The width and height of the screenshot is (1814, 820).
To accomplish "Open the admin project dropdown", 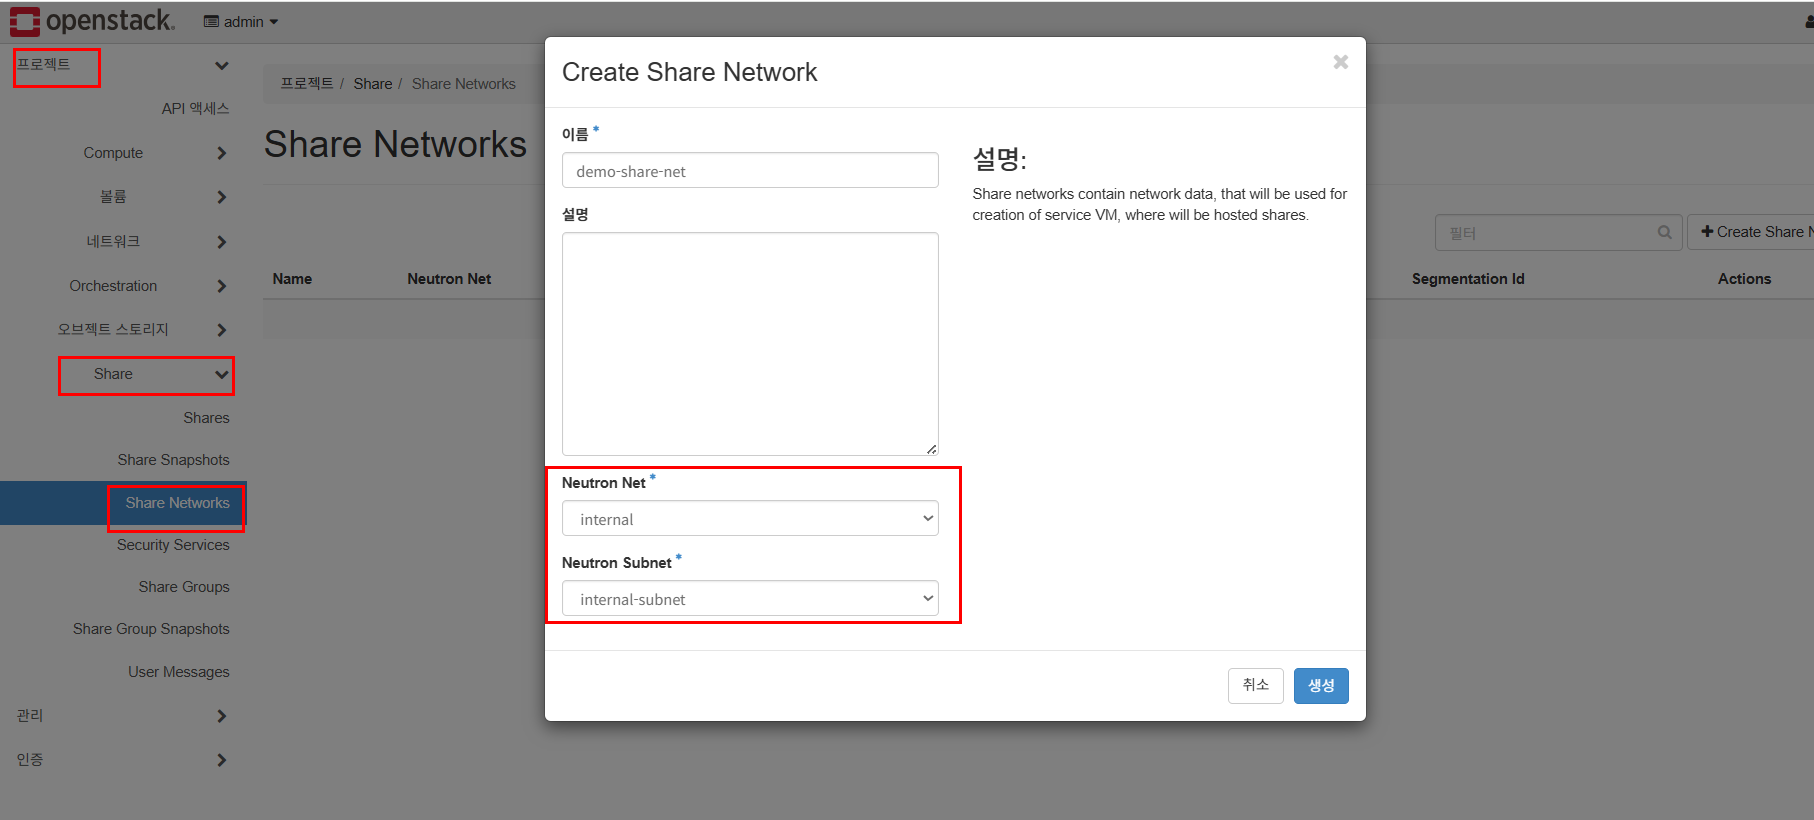I will point(241,22).
